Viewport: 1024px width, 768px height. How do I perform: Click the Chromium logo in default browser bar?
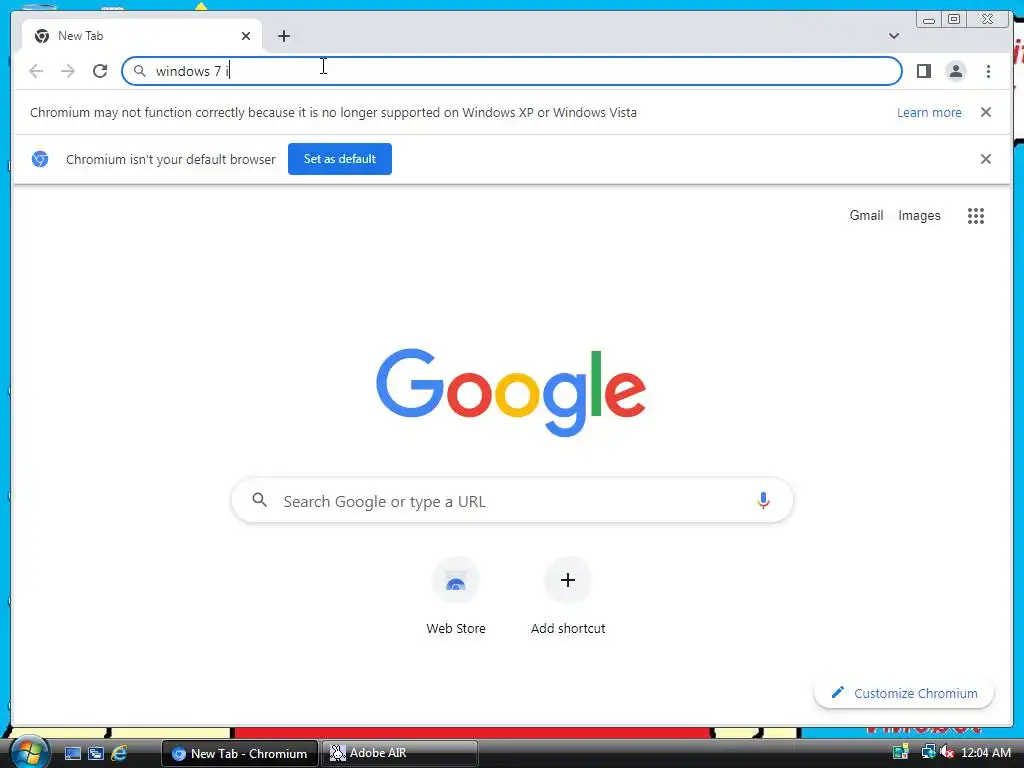click(x=40, y=159)
